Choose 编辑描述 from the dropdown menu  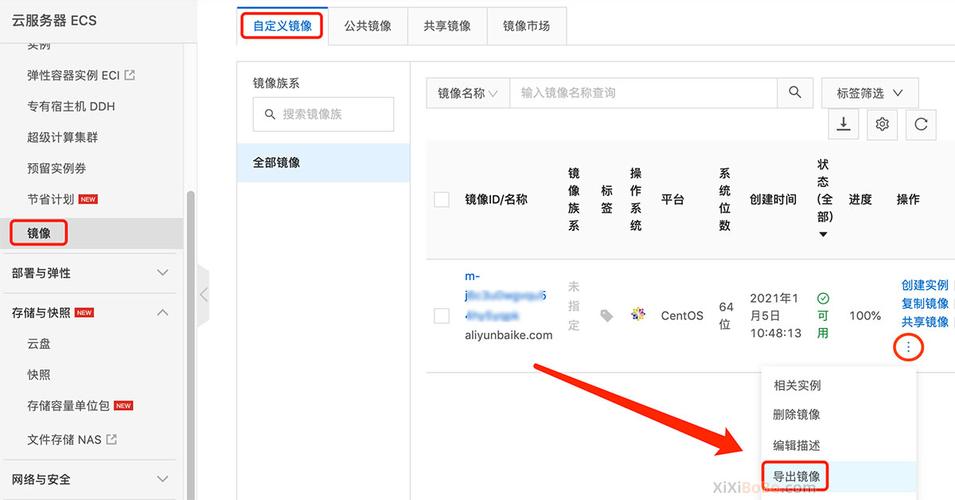tap(797, 445)
